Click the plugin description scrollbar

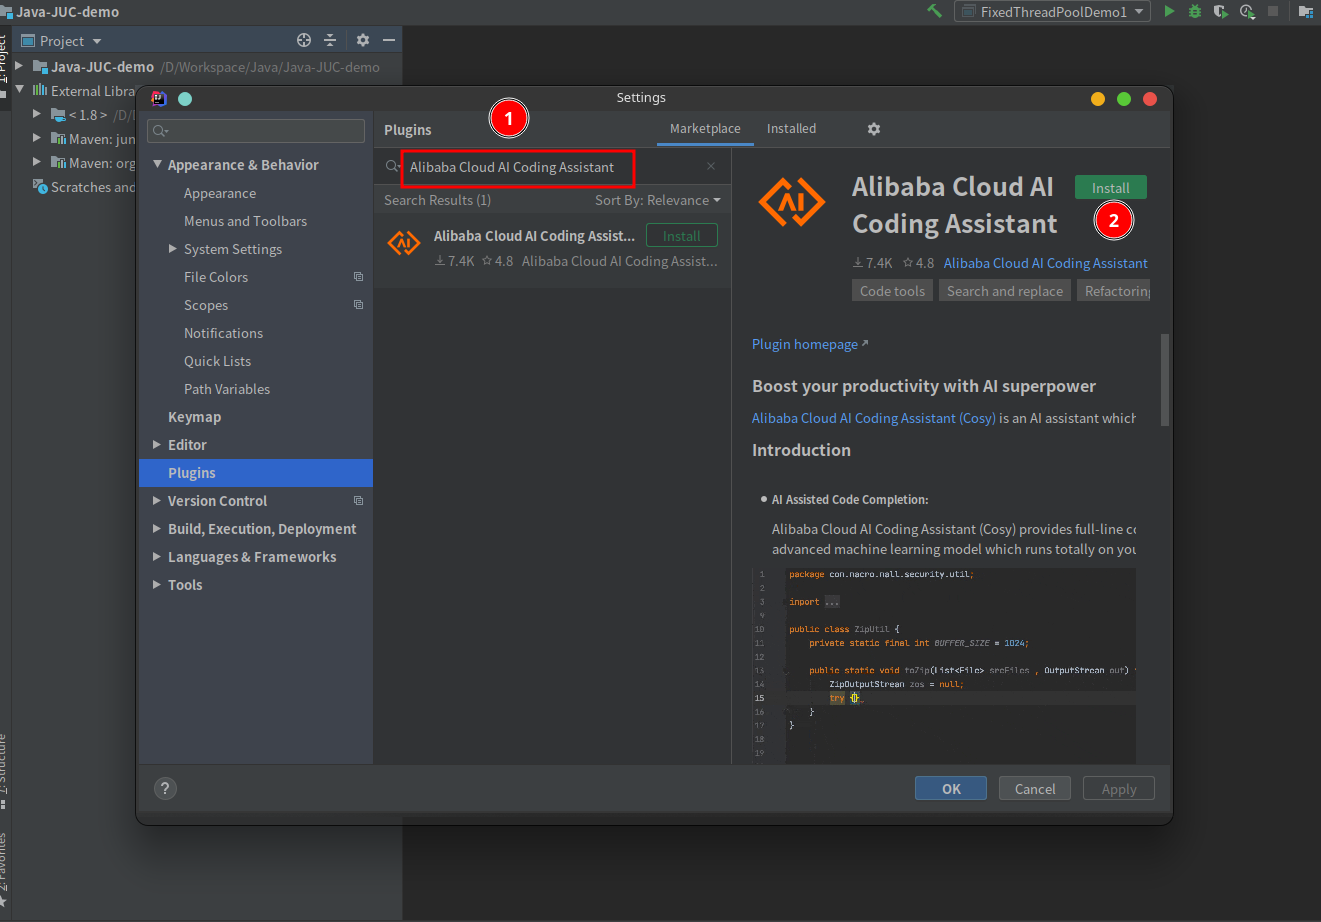coord(1164,380)
